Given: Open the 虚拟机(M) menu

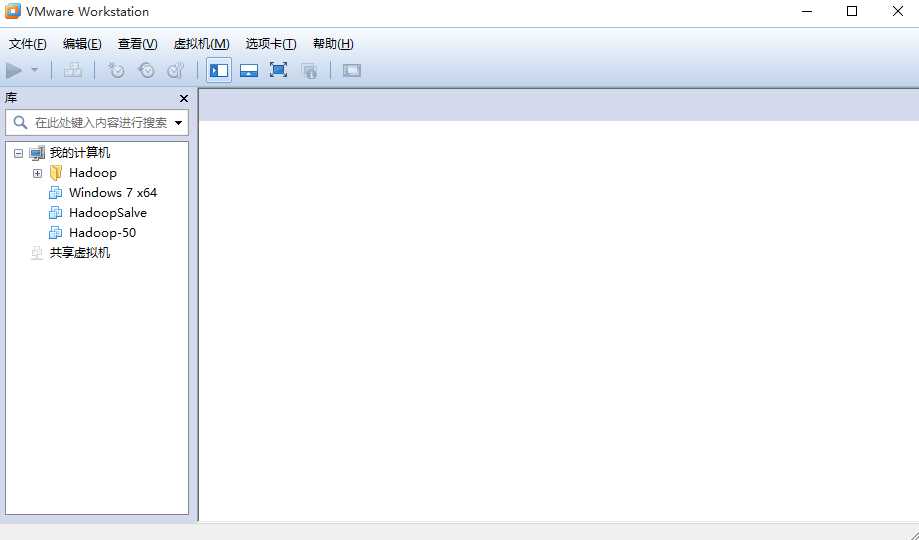Looking at the screenshot, I should 202,44.
